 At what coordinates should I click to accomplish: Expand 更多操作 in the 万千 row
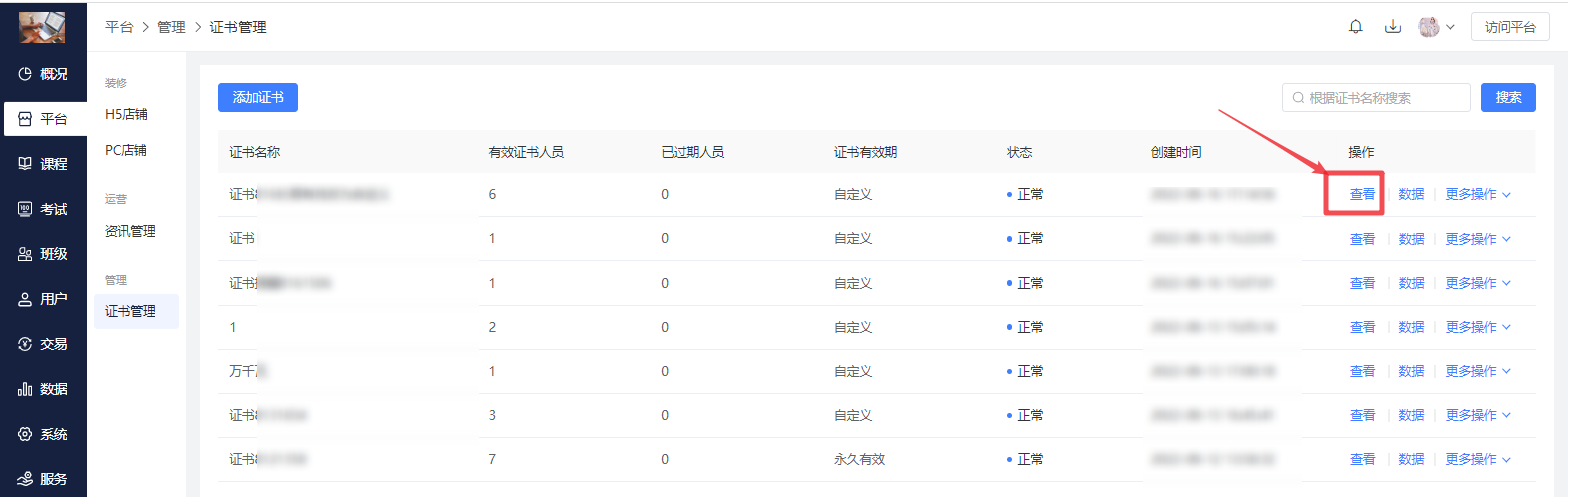(x=1478, y=371)
